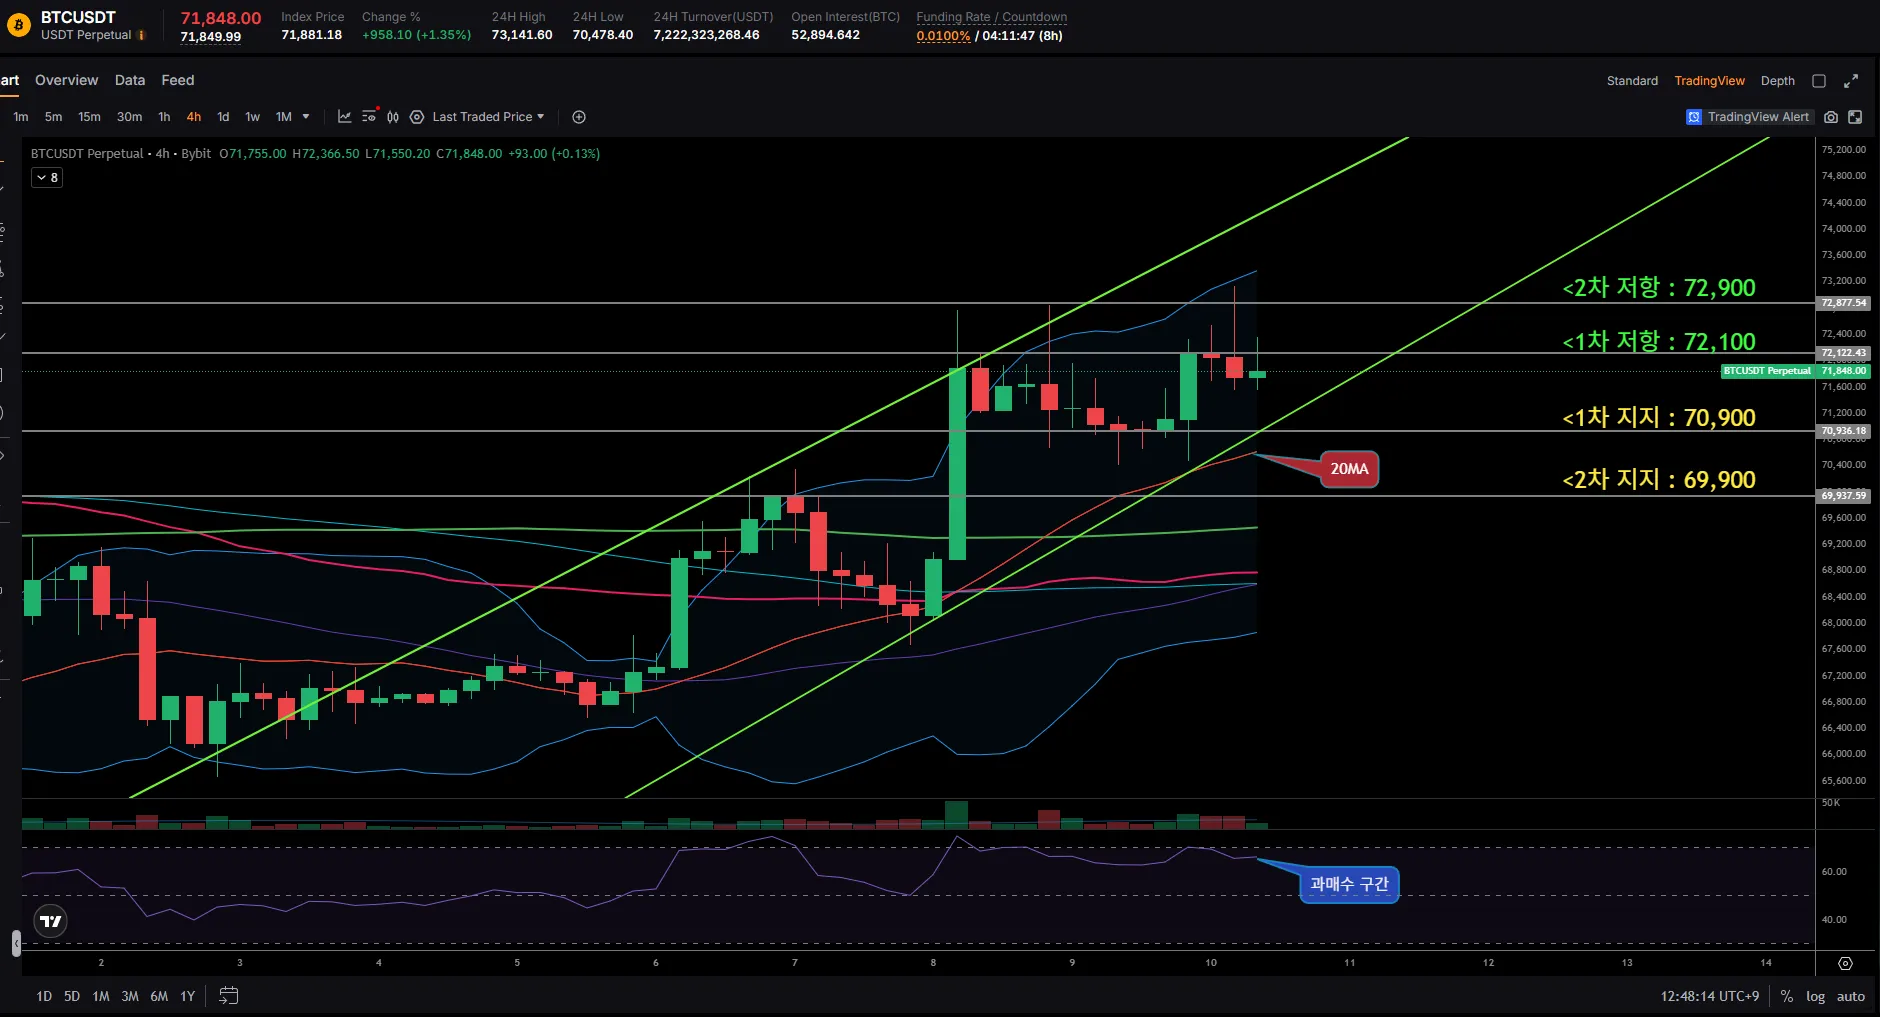Expand the collapsed indicators legend showing 8
This screenshot has width=1880, height=1017.
[x=47, y=177]
